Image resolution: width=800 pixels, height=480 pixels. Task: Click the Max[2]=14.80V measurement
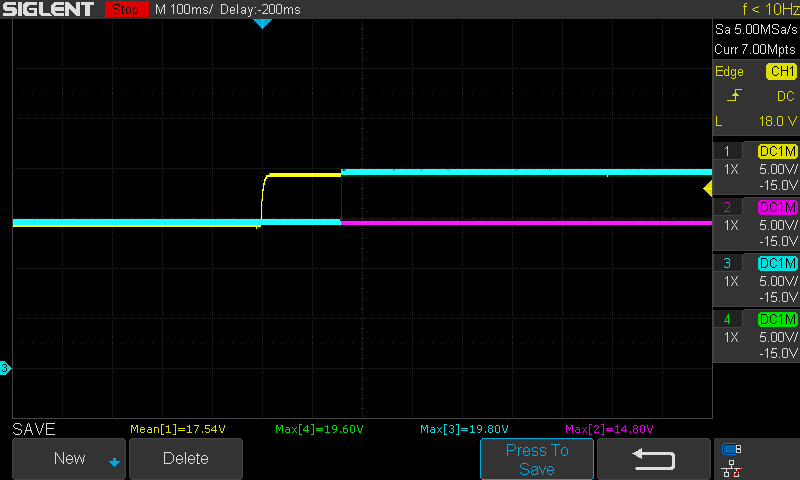[609, 430]
